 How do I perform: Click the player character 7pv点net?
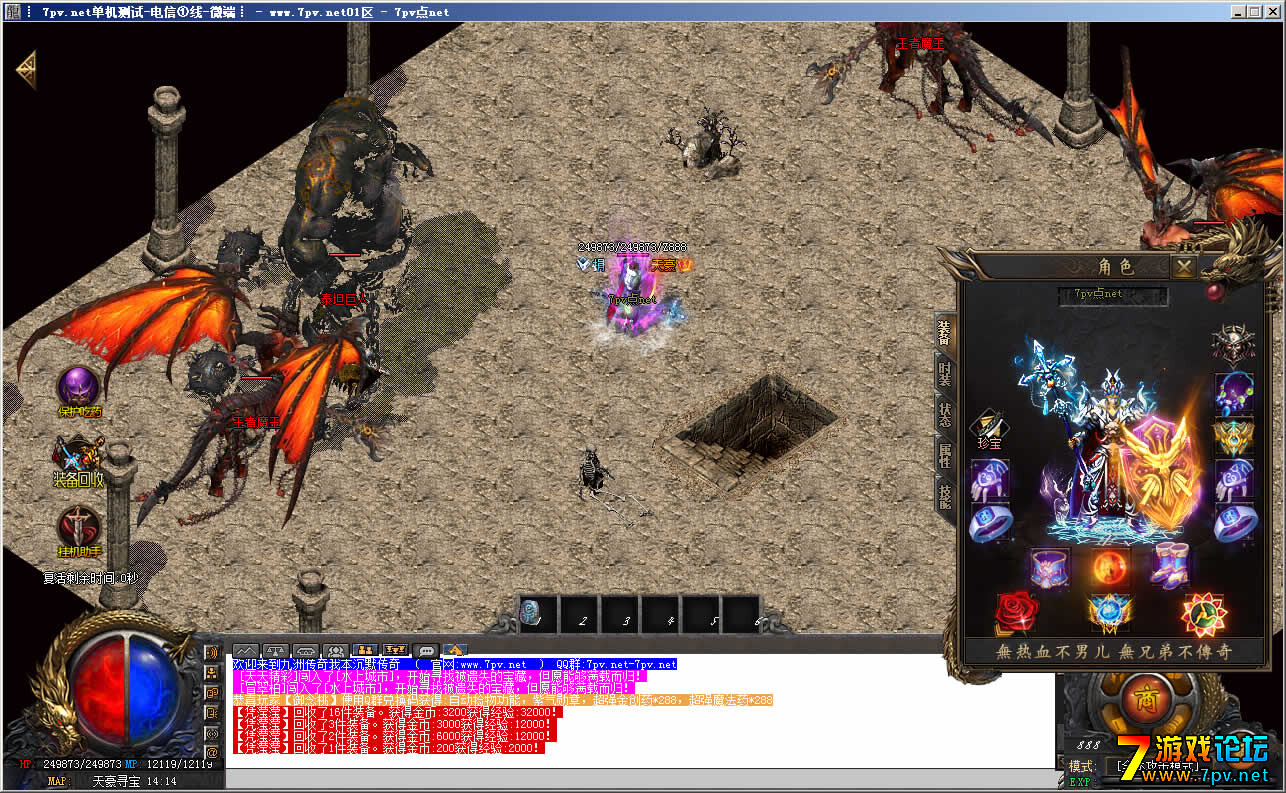[633, 300]
